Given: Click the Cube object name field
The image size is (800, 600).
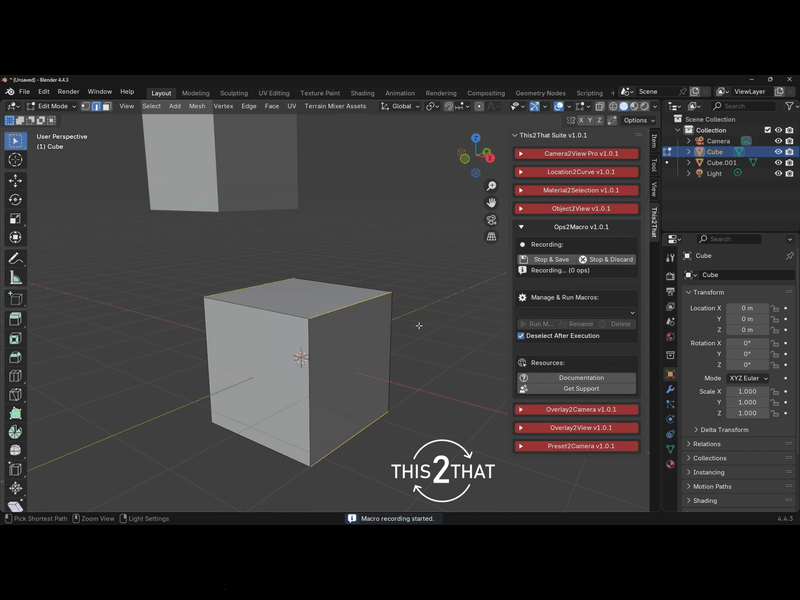Looking at the screenshot, I should coord(746,275).
